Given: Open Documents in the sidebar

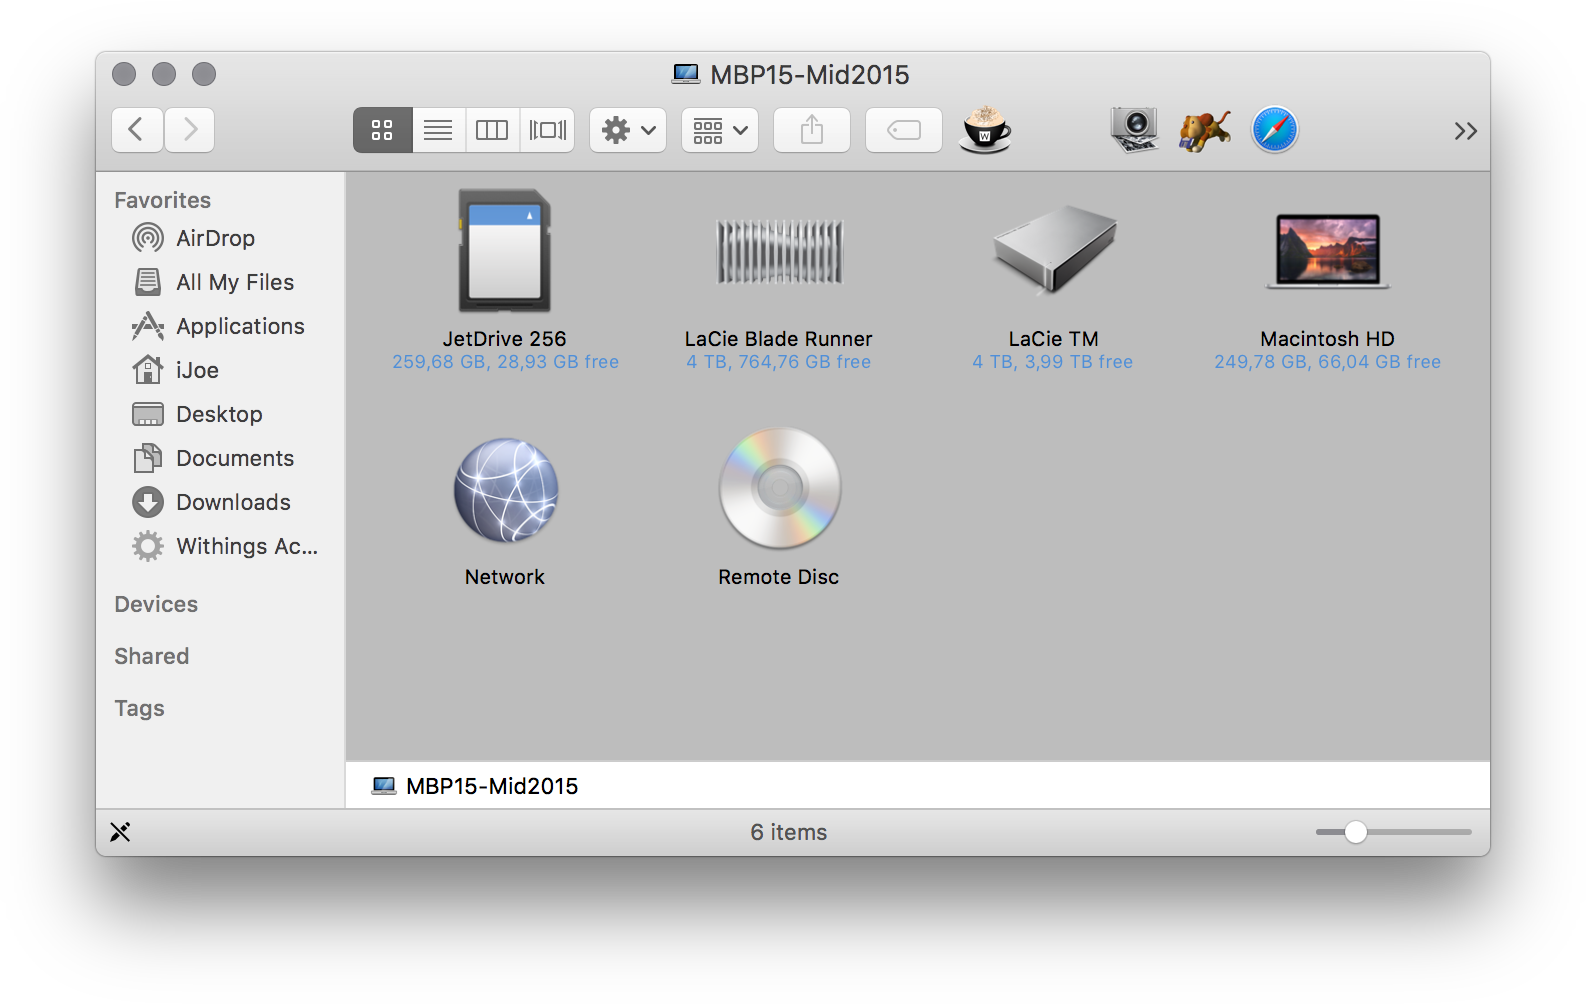Looking at the screenshot, I should 235,458.
